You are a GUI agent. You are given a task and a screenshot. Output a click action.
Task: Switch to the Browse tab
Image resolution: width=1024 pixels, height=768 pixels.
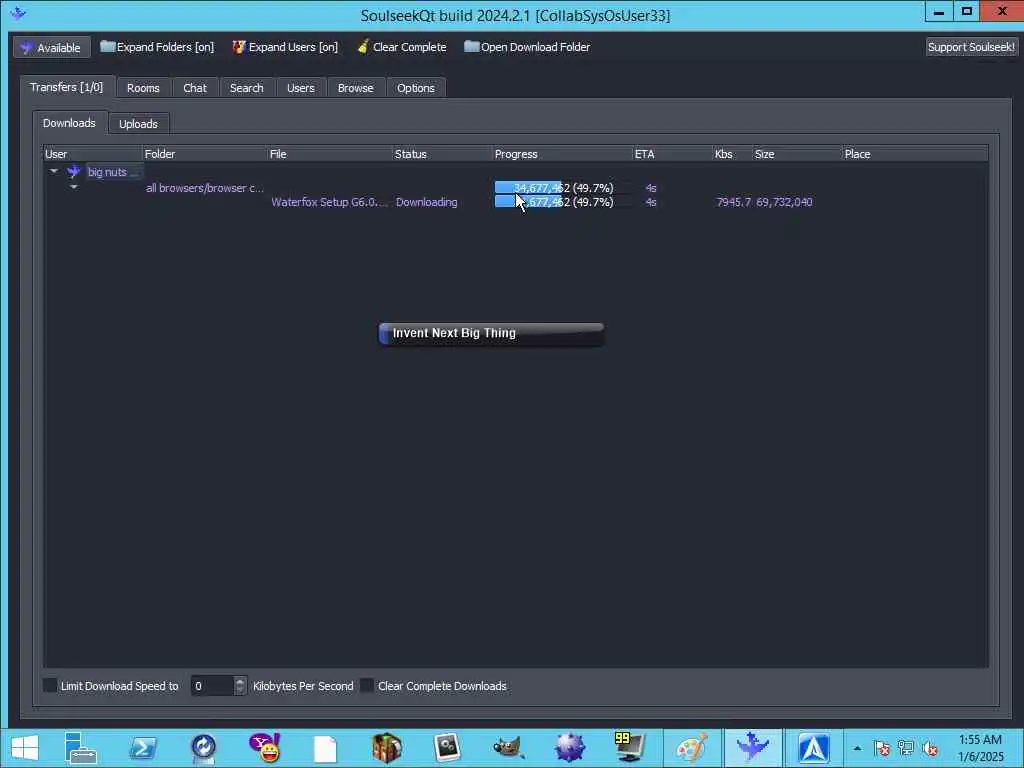tap(355, 88)
